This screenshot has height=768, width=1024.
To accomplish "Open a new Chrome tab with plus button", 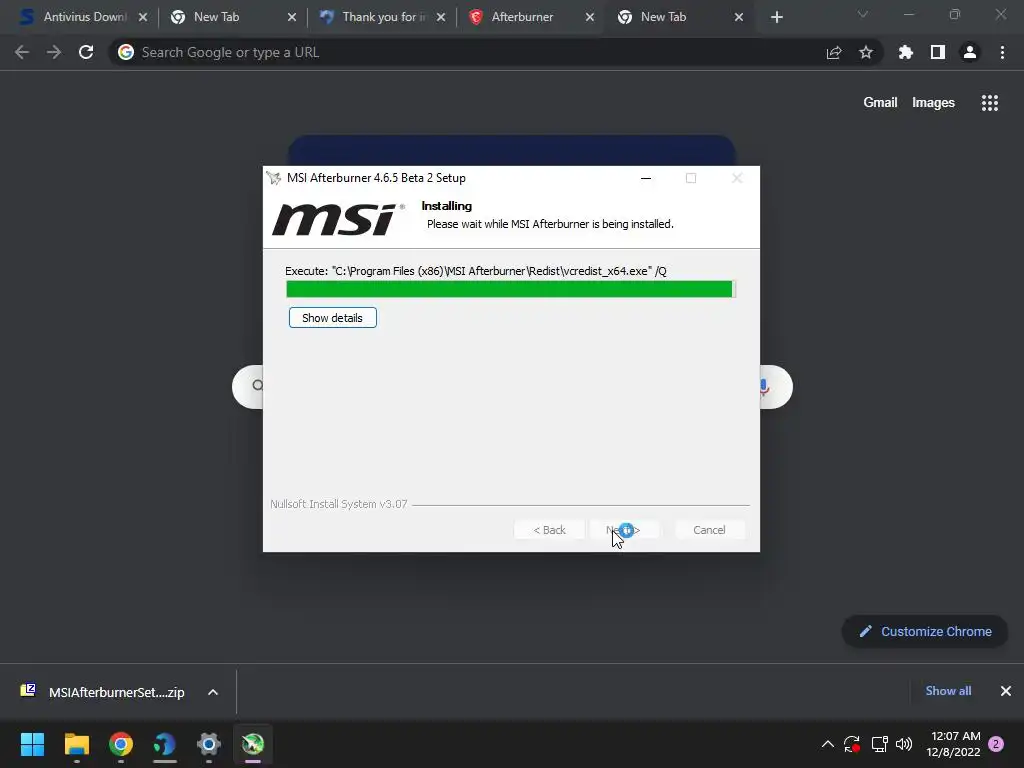I will tap(776, 17).
